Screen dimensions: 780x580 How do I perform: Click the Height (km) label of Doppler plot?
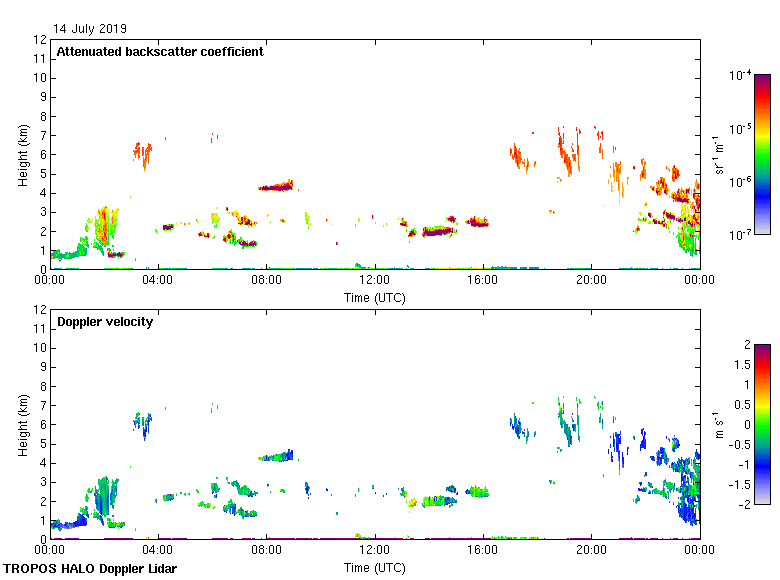pyautogui.click(x=22, y=424)
